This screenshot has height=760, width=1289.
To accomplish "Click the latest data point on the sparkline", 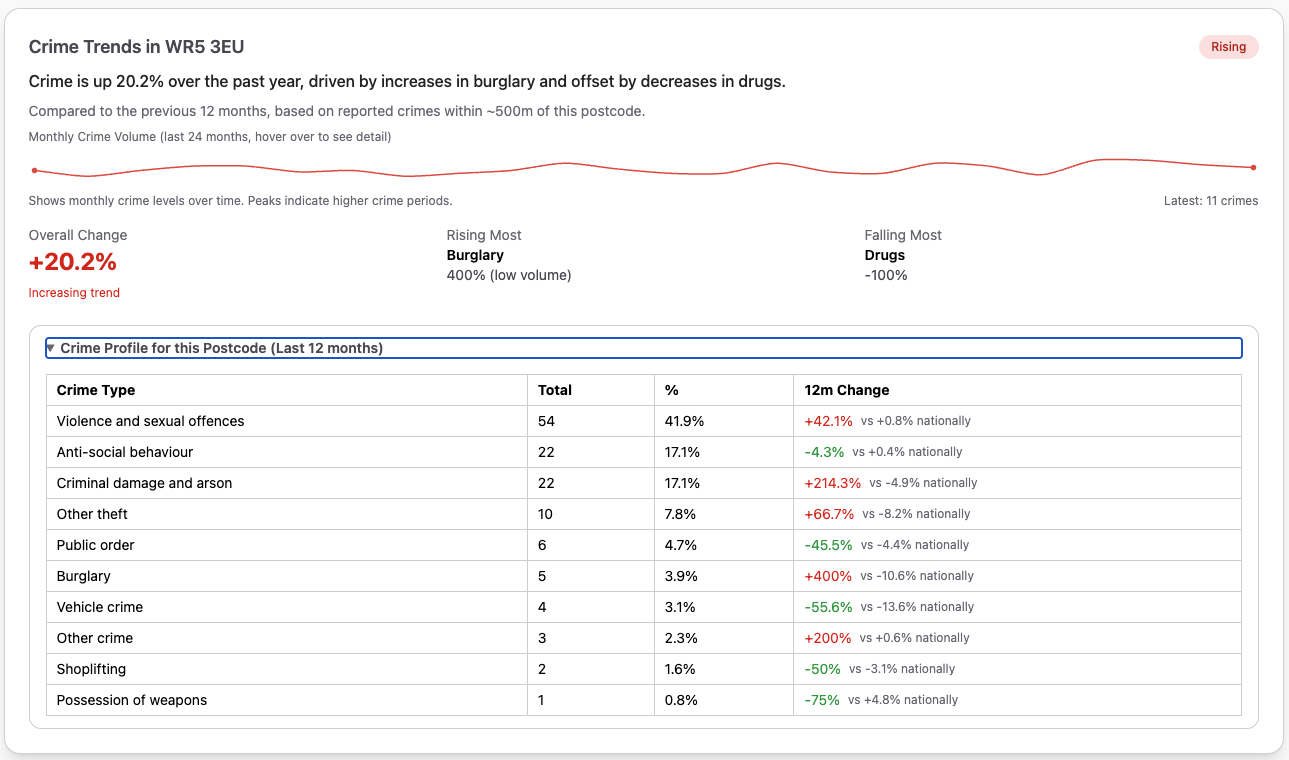I will pyautogui.click(x=1253, y=167).
